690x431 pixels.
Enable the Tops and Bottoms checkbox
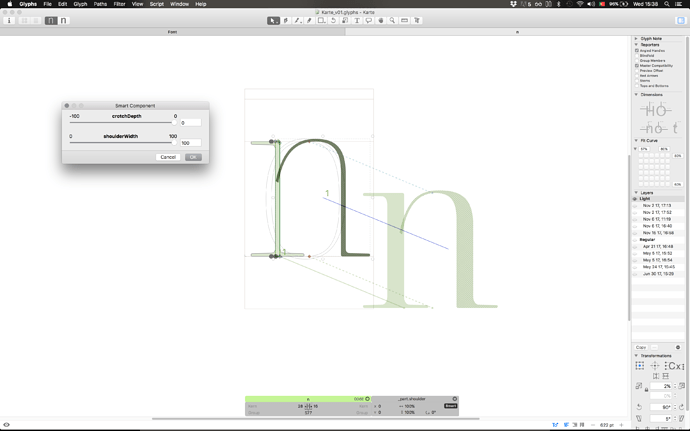(637, 86)
